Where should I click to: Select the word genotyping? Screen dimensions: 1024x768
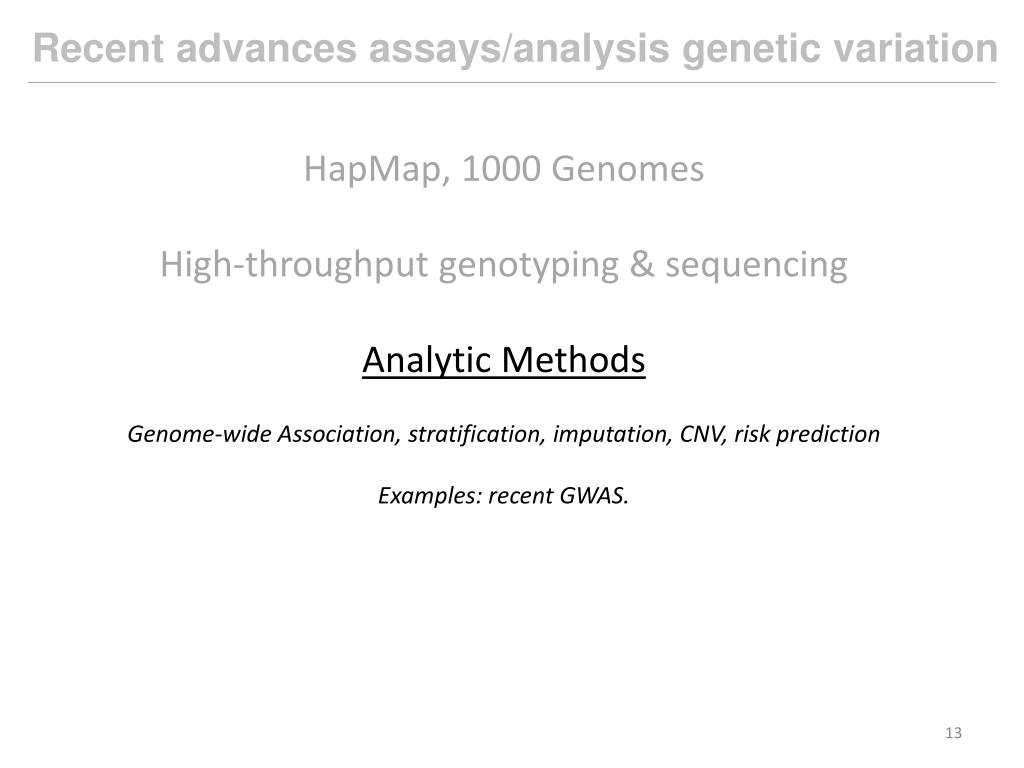pyautogui.click(x=528, y=266)
